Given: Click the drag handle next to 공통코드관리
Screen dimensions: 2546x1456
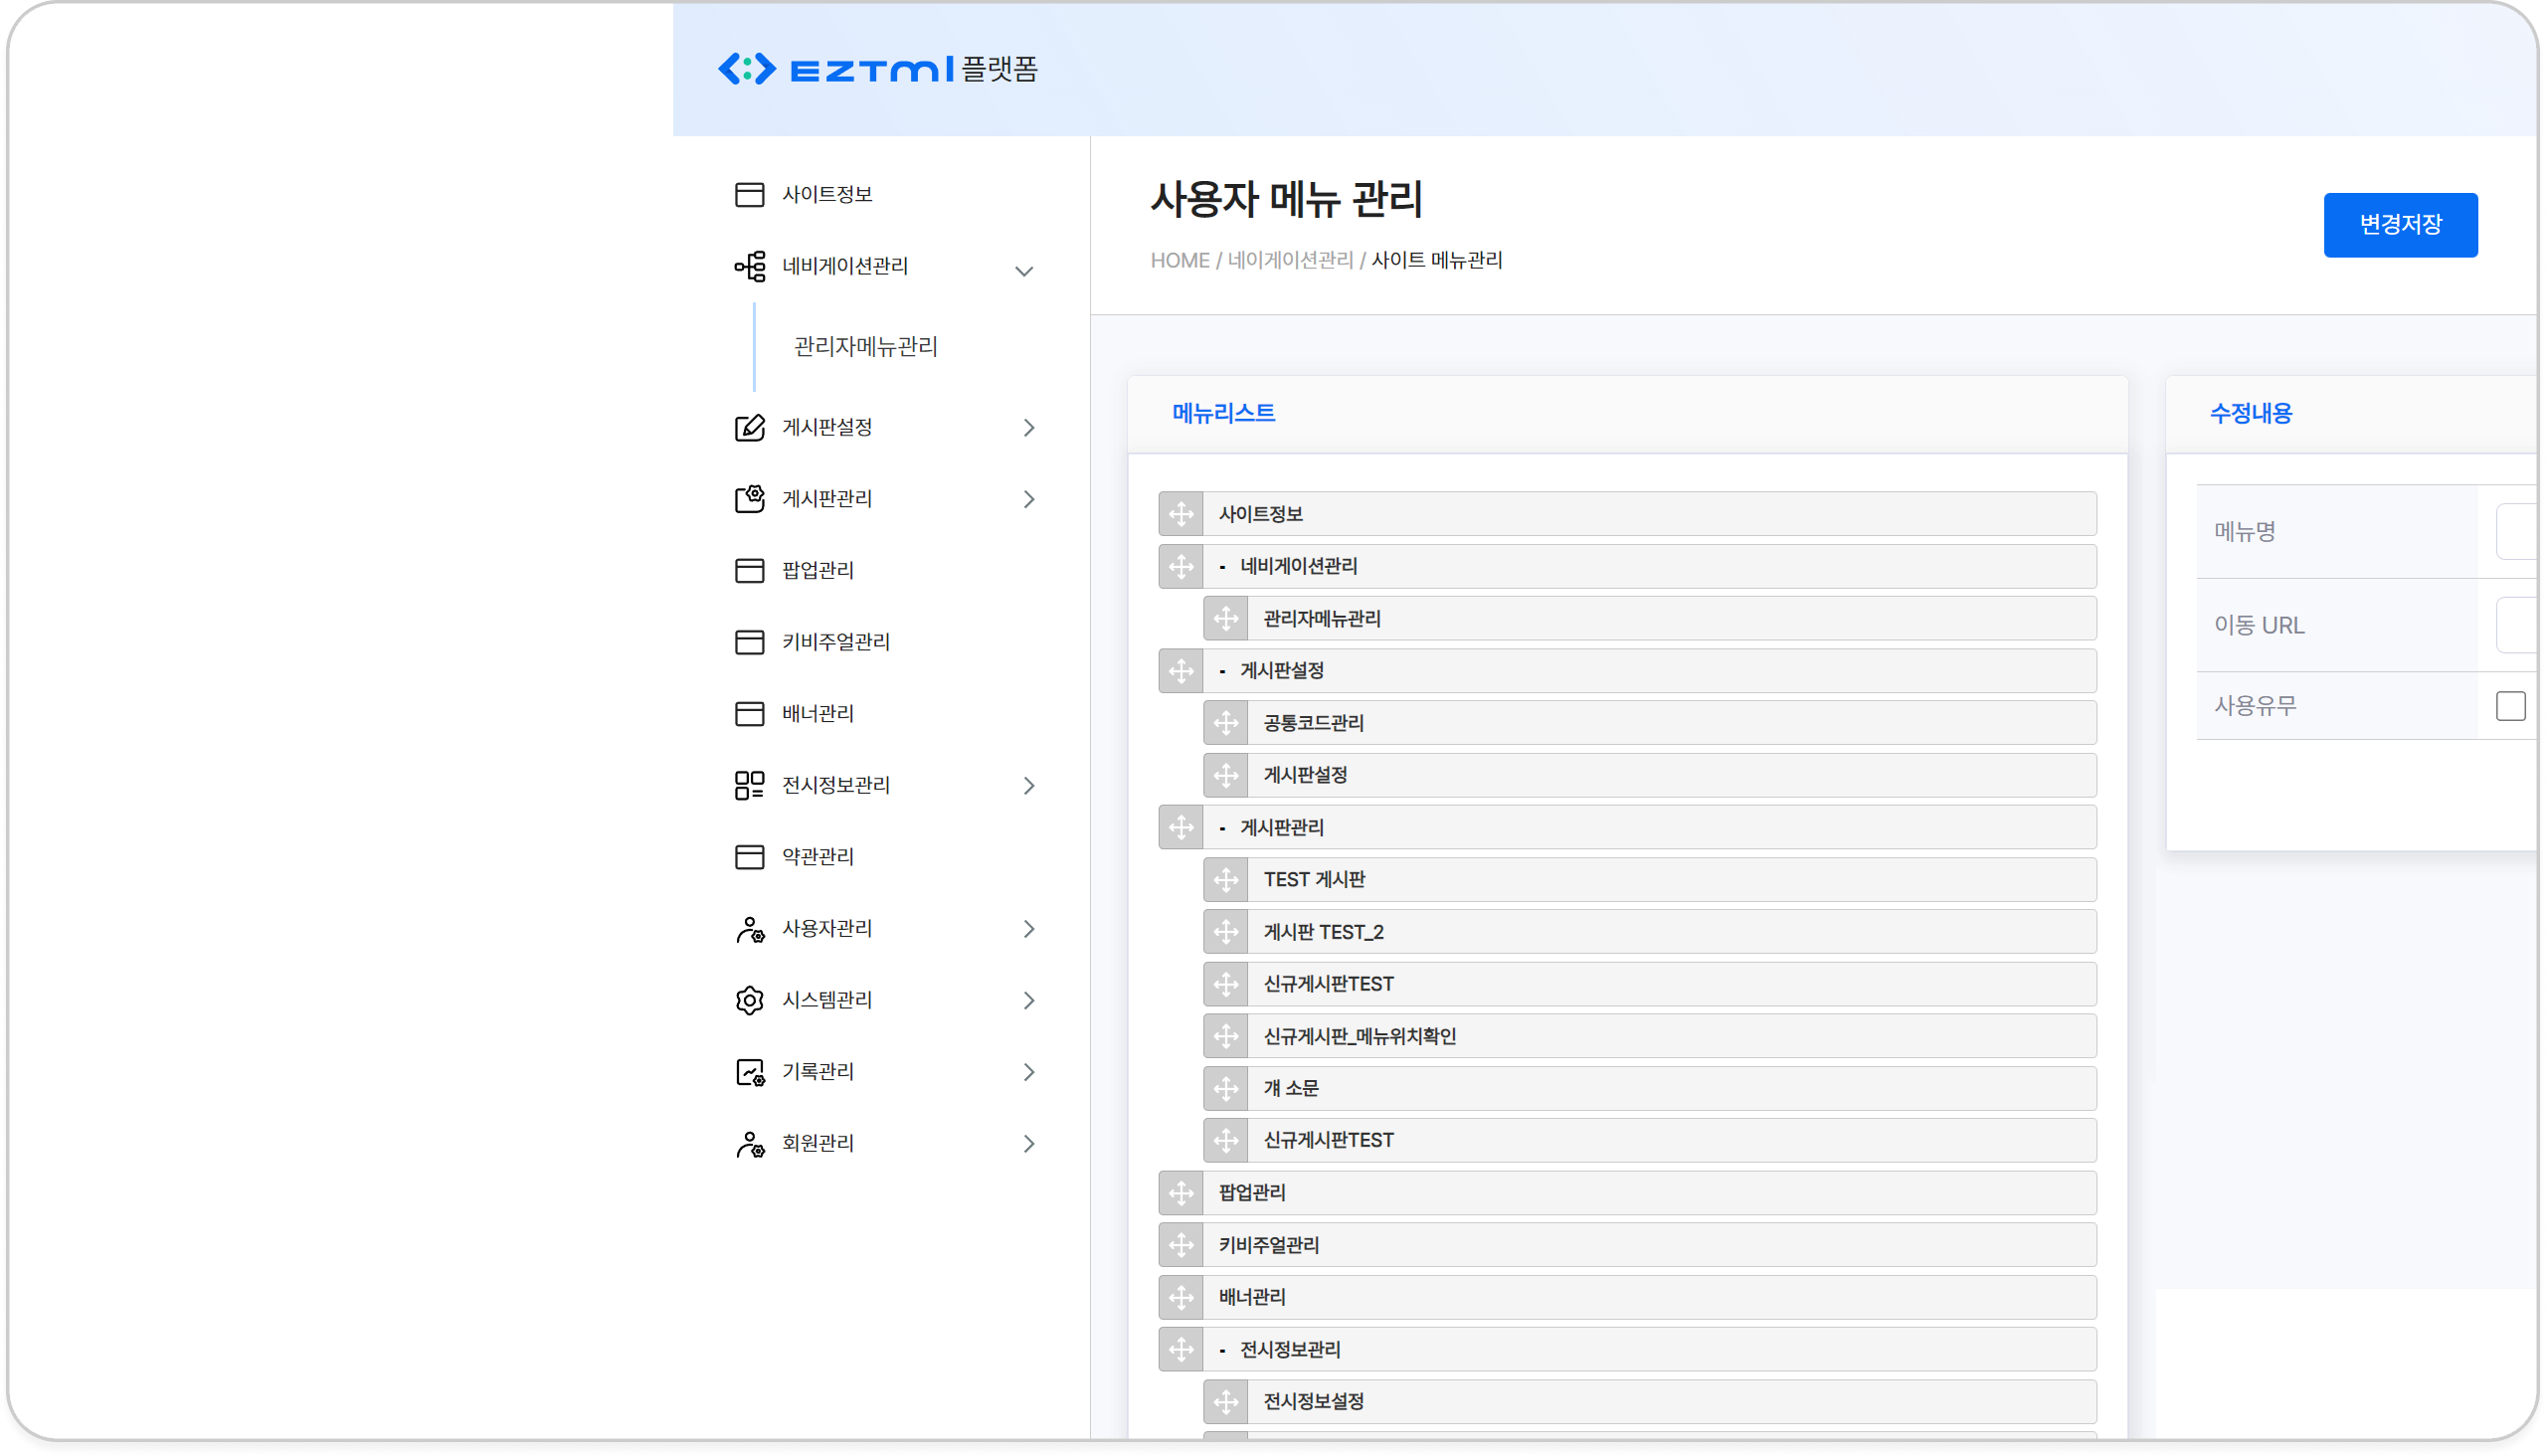Looking at the screenshot, I should 1226,723.
